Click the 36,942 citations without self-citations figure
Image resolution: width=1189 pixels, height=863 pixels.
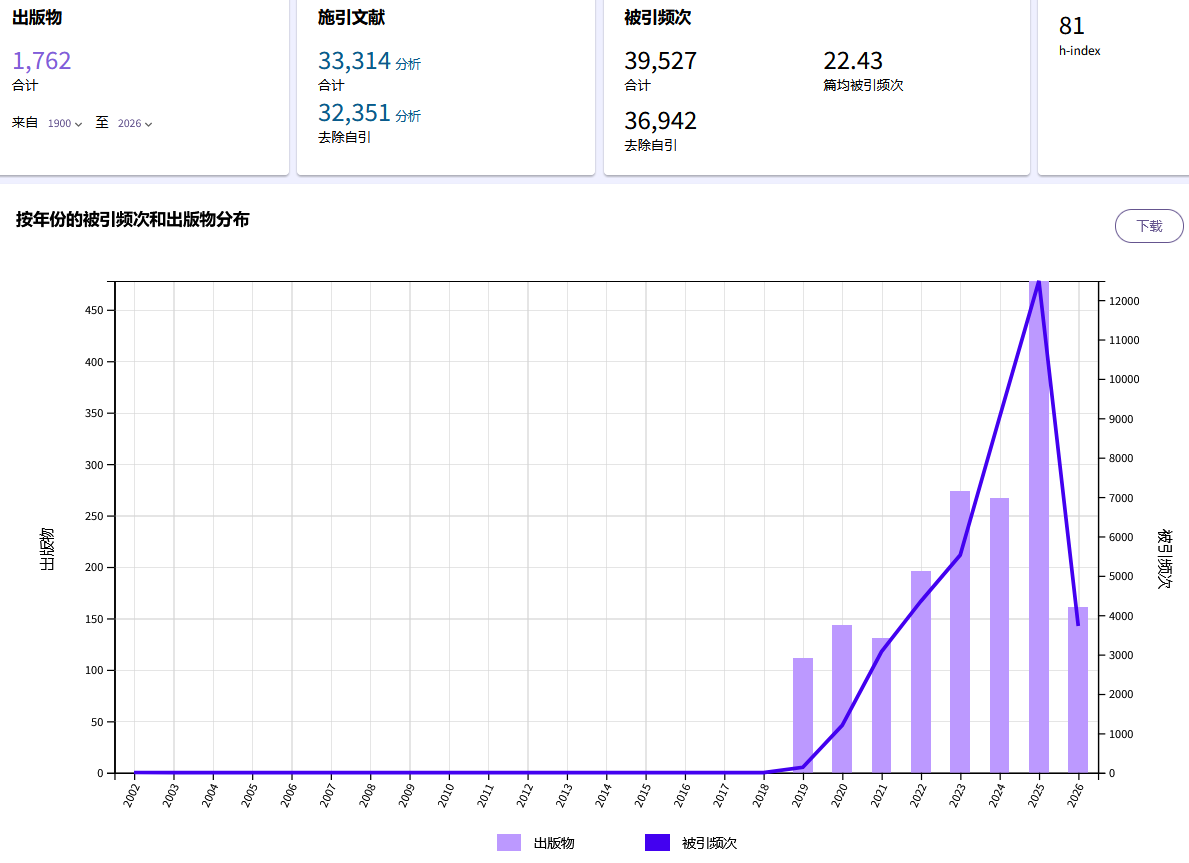(660, 121)
